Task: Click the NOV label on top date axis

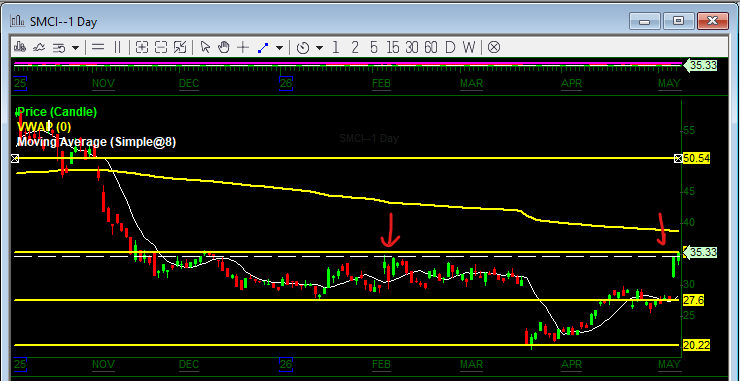Action: (103, 84)
